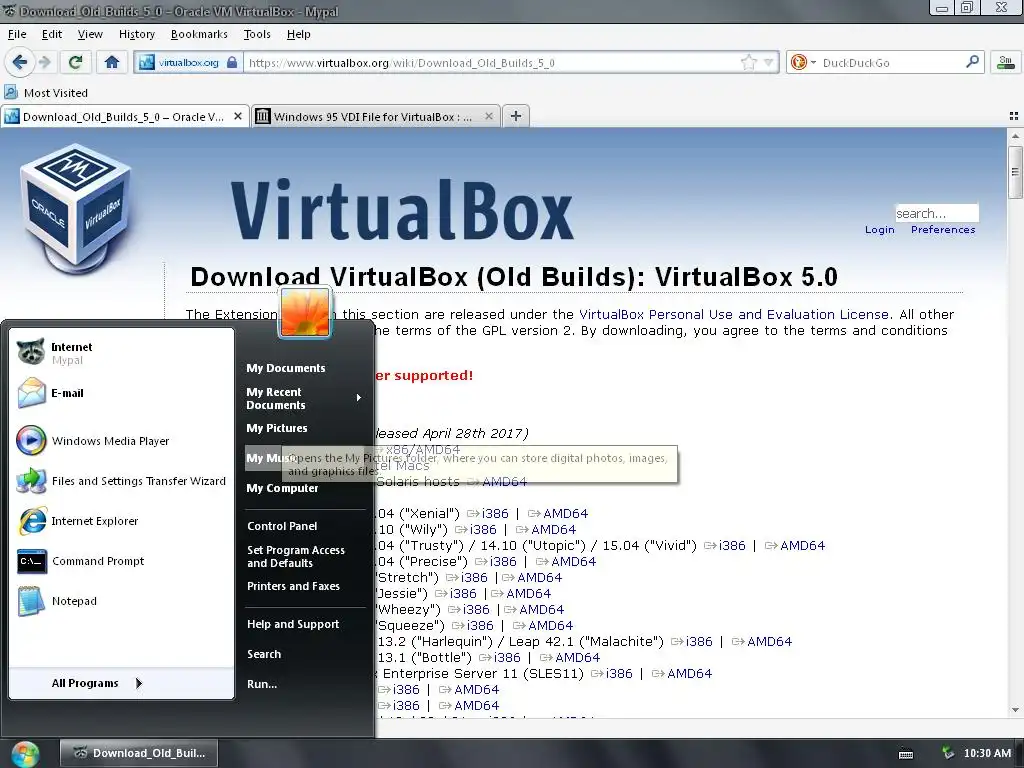Download i386 build for Xenial

coord(495,514)
